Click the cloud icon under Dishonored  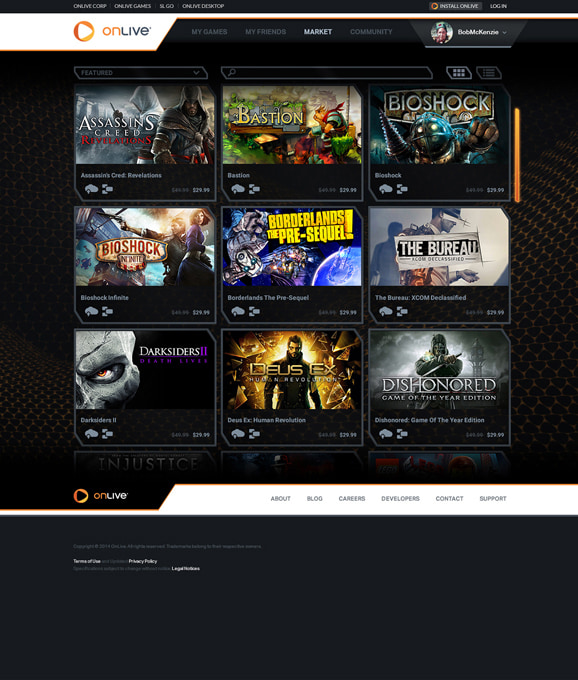(x=385, y=434)
